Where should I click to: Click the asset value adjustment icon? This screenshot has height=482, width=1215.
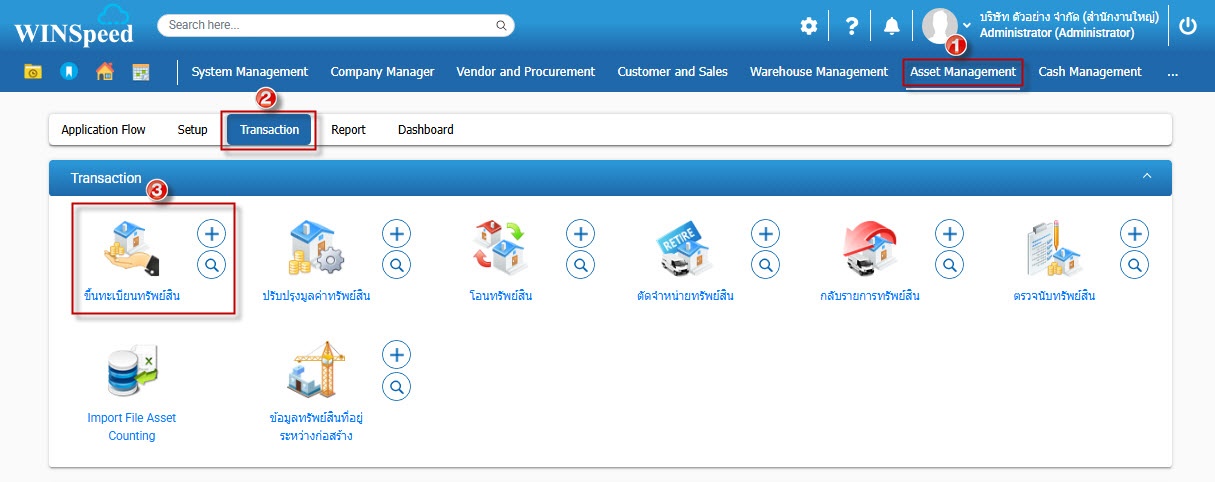(316, 249)
